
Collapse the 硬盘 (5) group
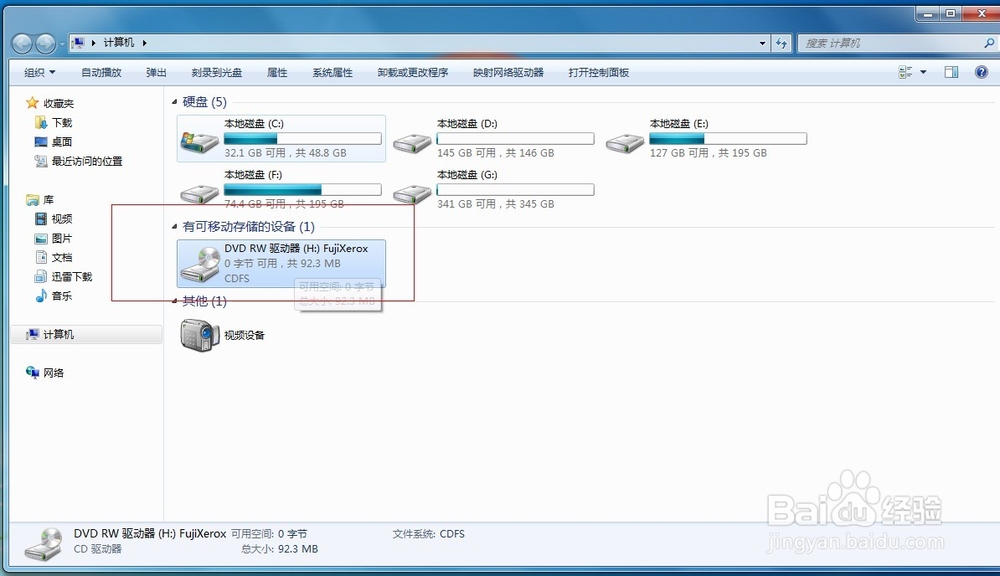pos(174,102)
